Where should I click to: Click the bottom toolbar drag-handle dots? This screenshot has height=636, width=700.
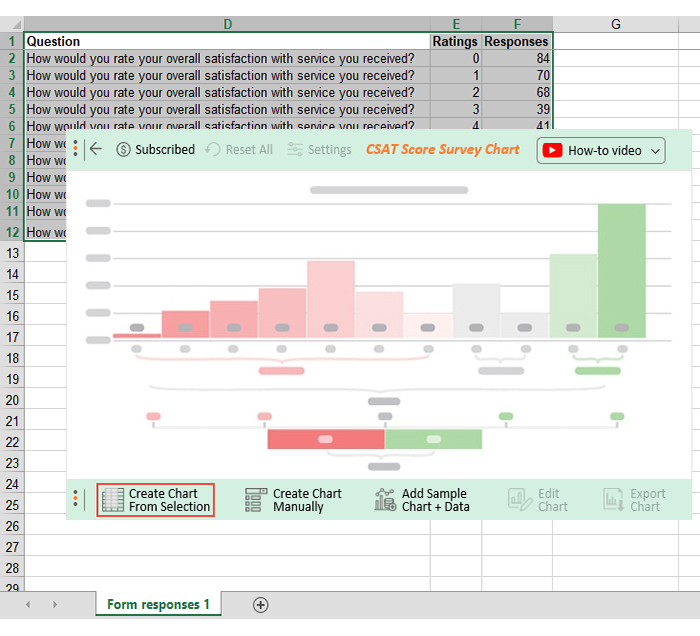pyautogui.click(x=75, y=498)
